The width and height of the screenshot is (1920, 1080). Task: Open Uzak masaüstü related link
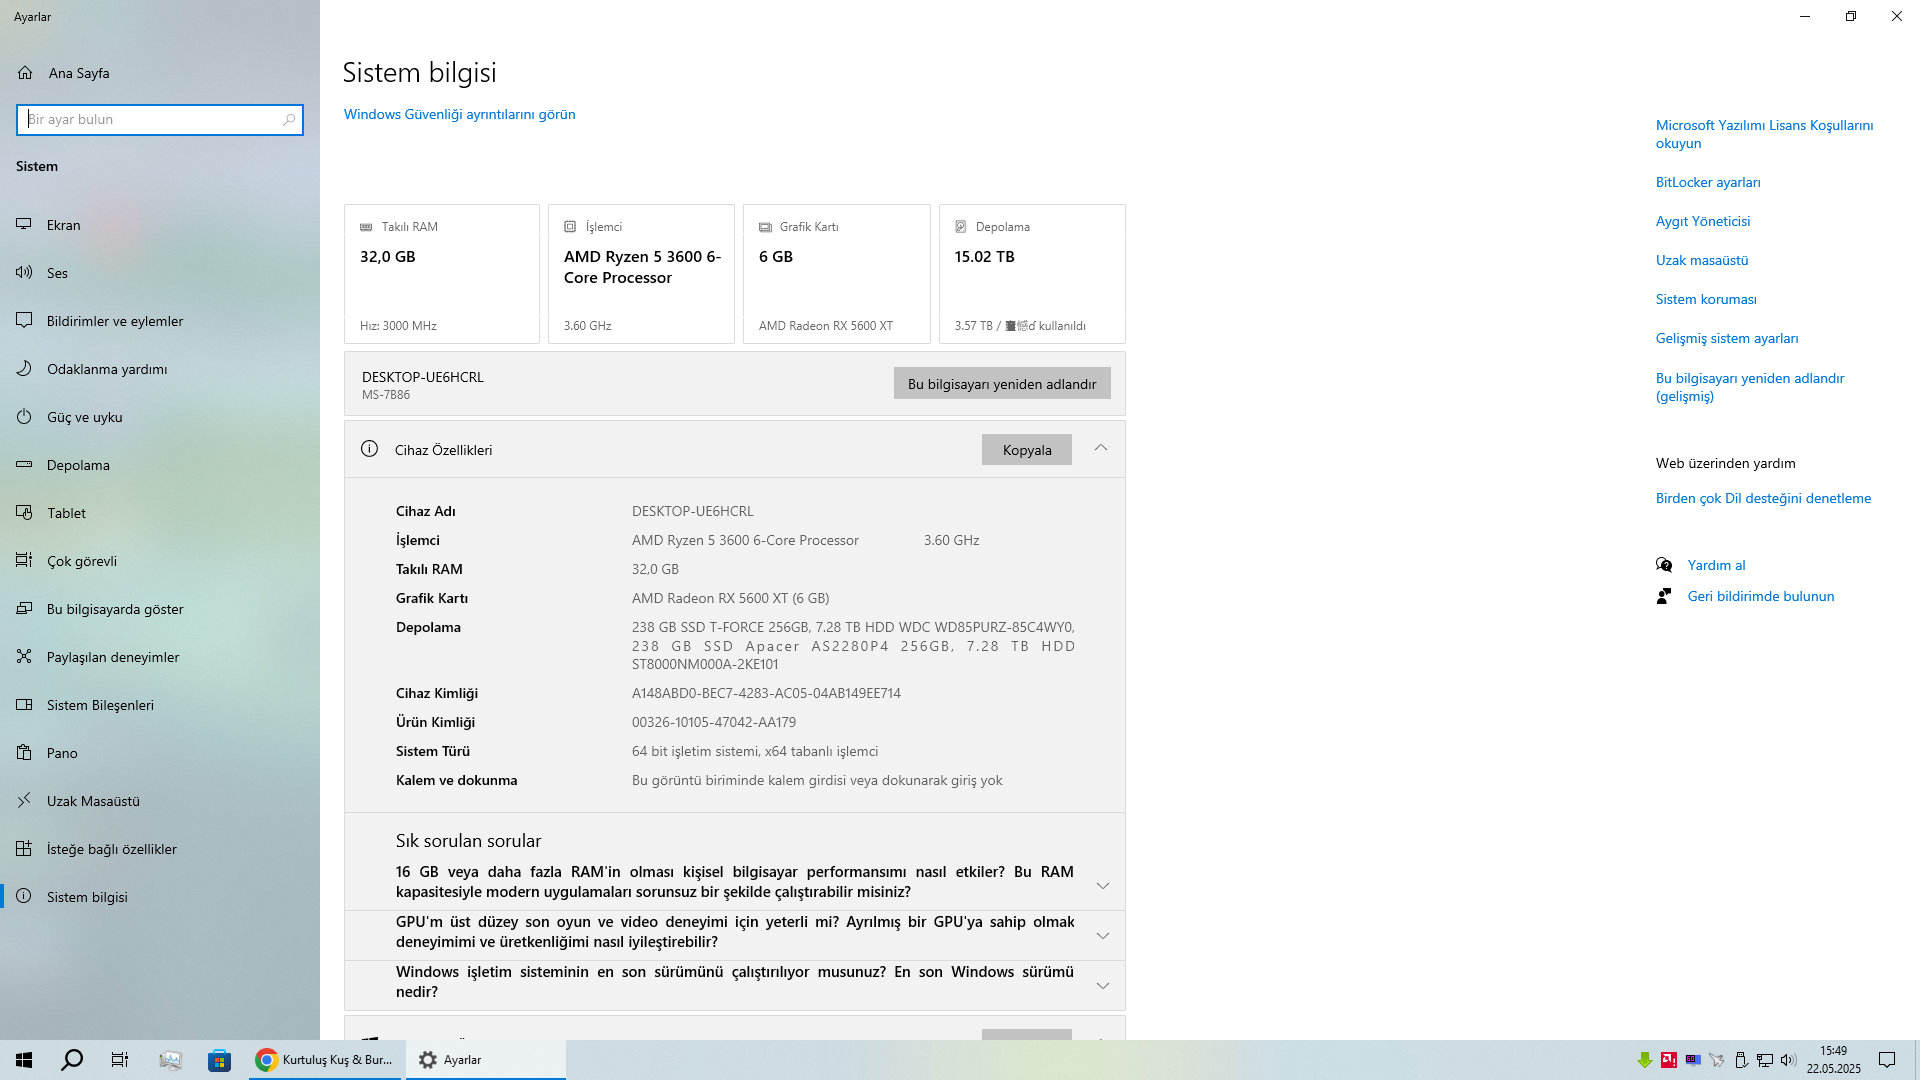coord(1702,260)
